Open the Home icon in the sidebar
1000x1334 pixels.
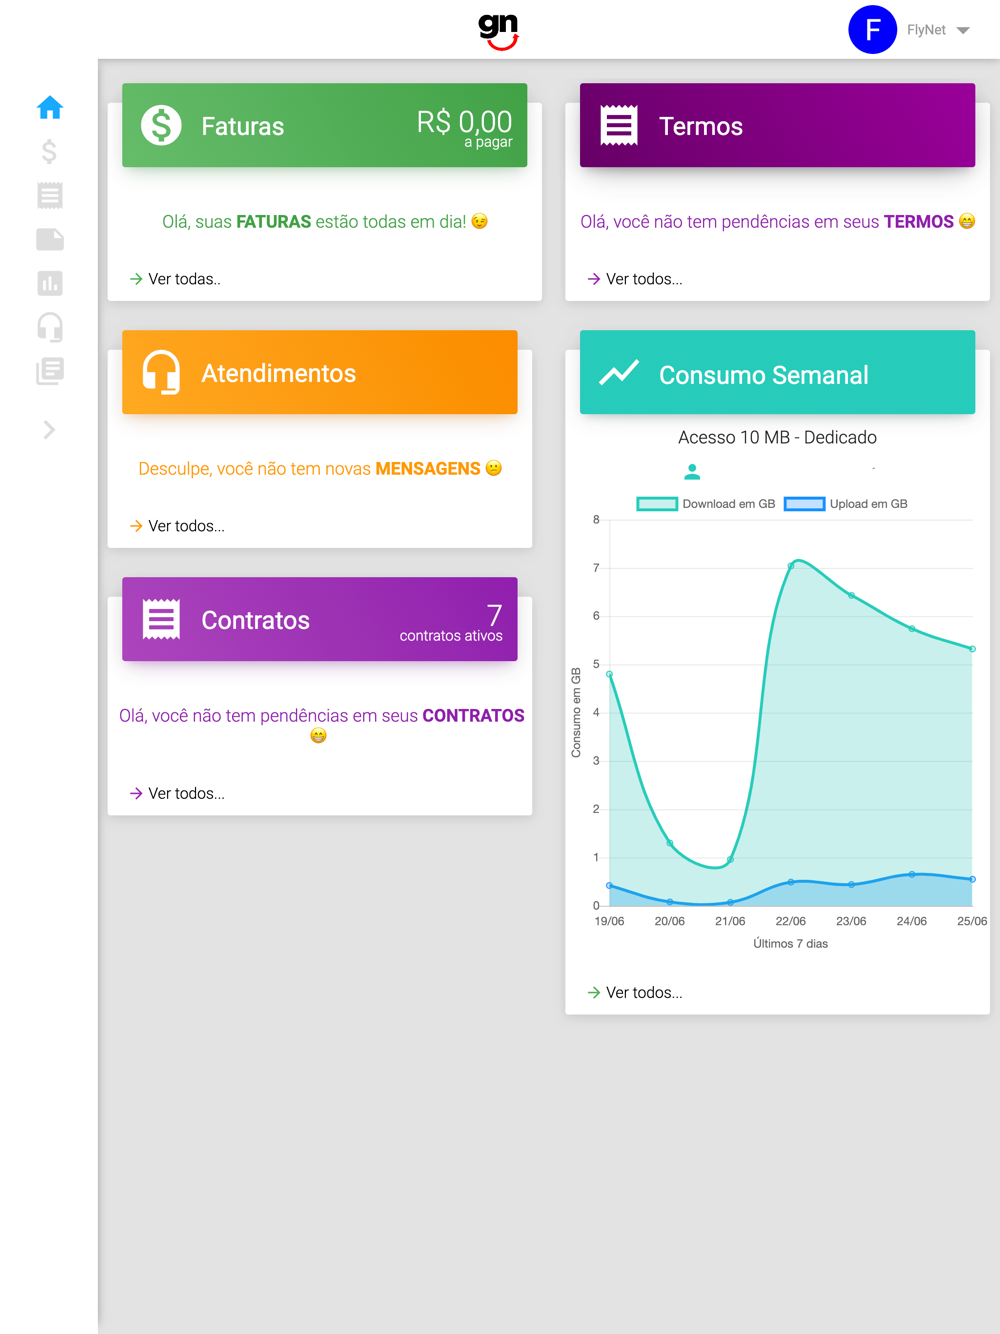(x=50, y=107)
